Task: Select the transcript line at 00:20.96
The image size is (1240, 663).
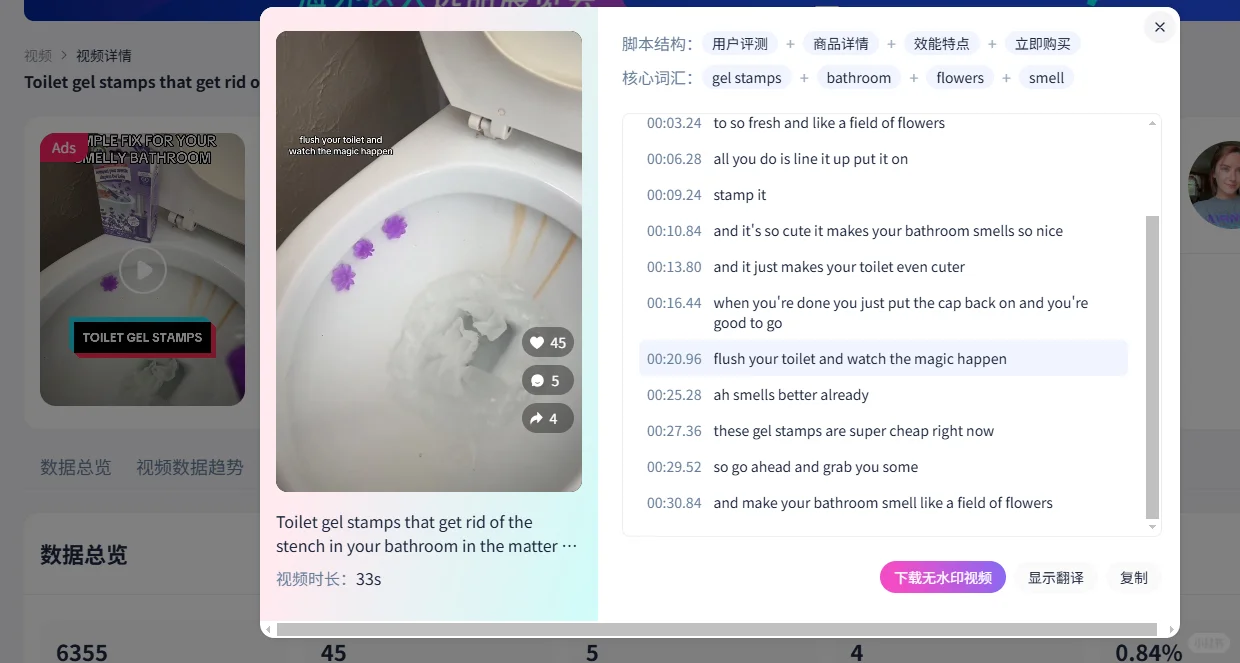Action: coord(882,358)
